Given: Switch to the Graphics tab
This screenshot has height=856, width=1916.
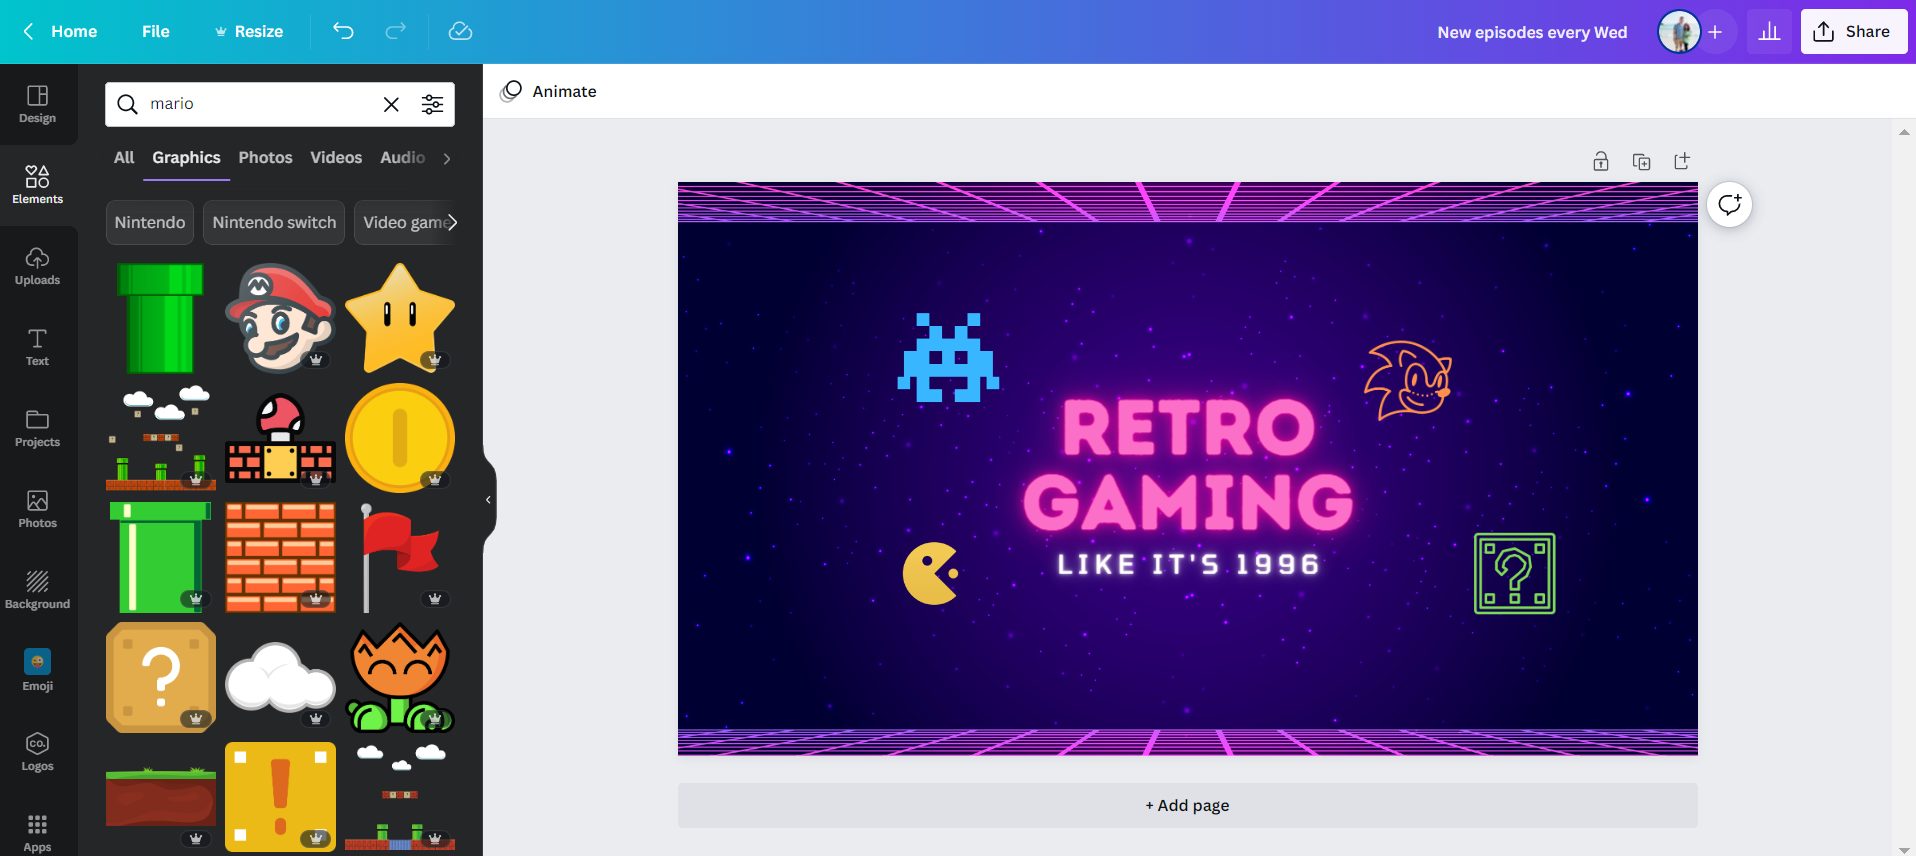Looking at the screenshot, I should tap(186, 157).
